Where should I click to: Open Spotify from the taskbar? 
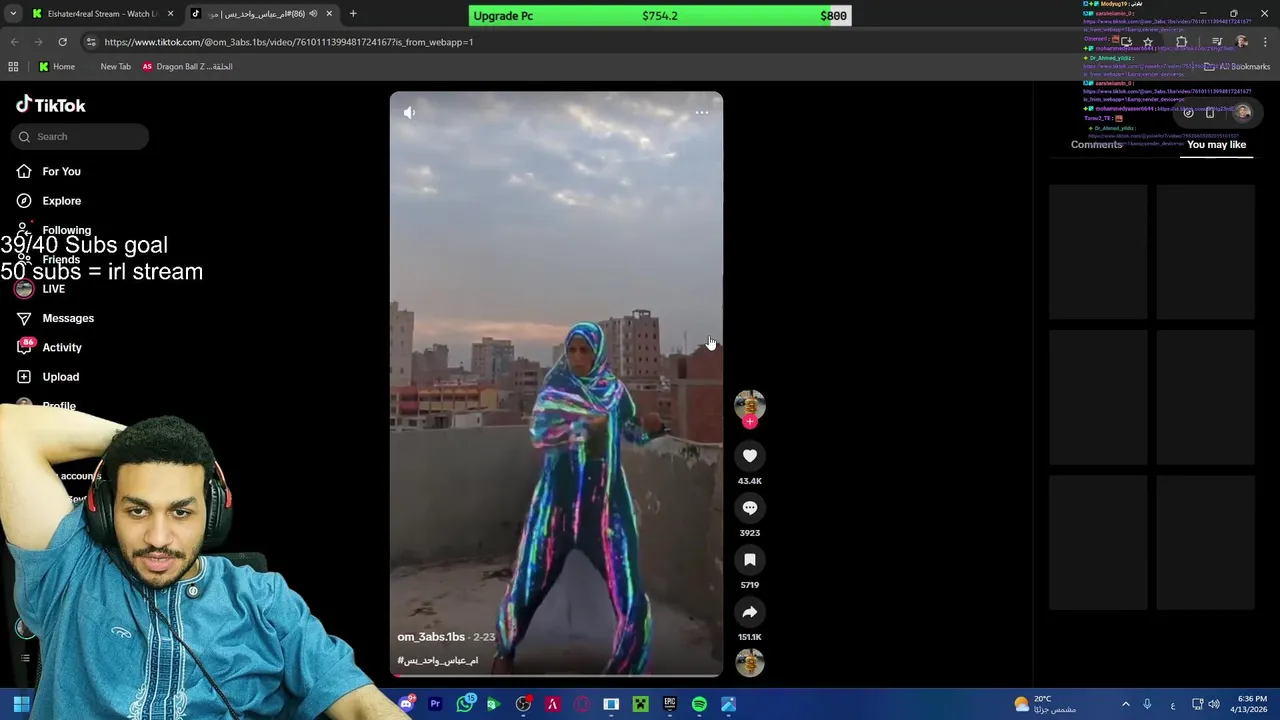[x=699, y=705]
